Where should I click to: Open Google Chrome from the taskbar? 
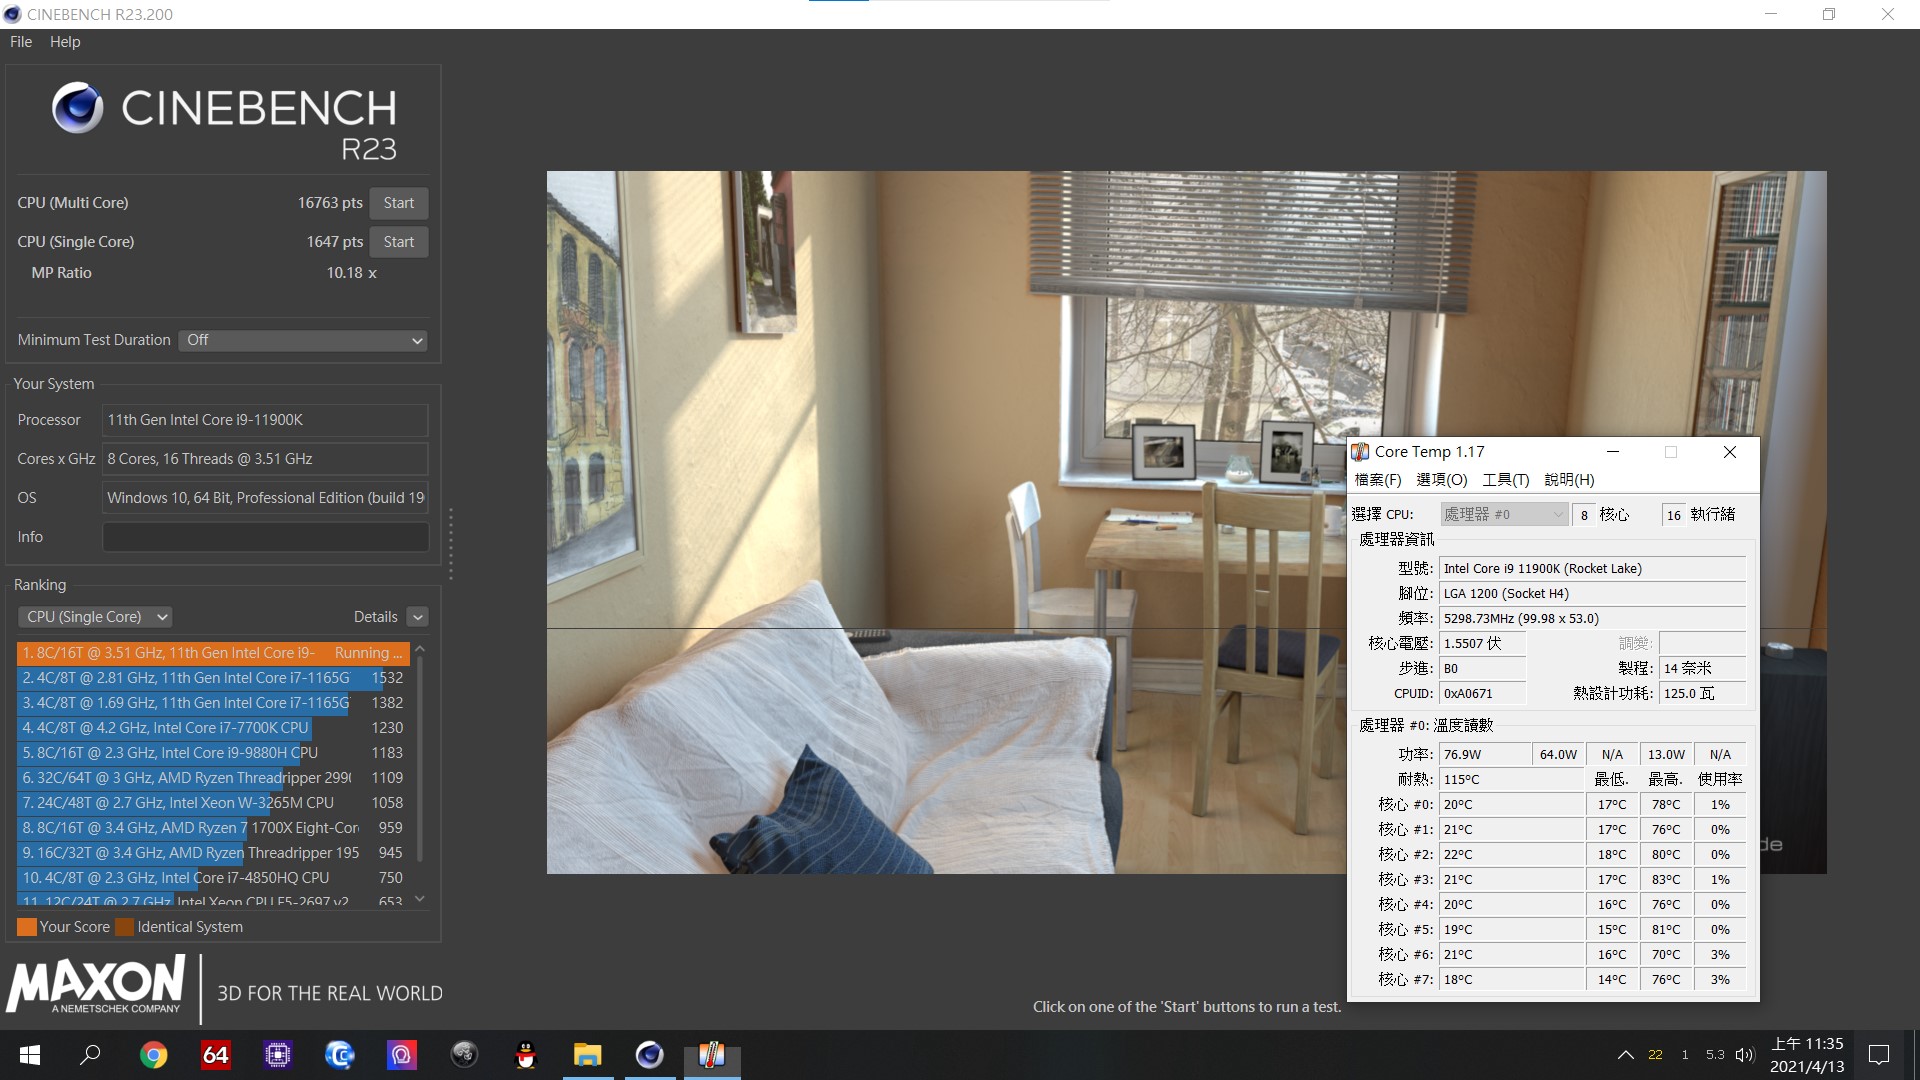pyautogui.click(x=154, y=1055)
